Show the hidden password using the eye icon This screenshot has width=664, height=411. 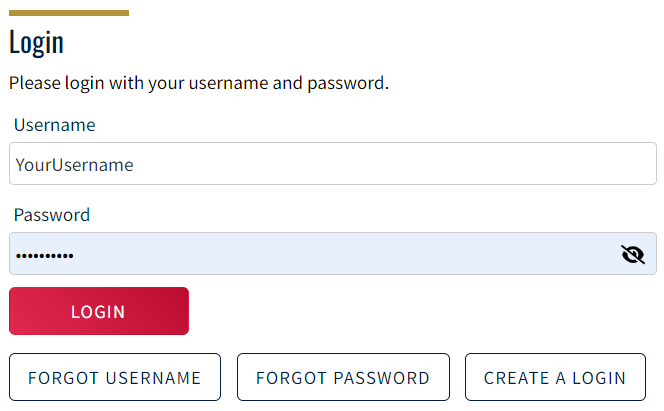click(x=633, y=254)
